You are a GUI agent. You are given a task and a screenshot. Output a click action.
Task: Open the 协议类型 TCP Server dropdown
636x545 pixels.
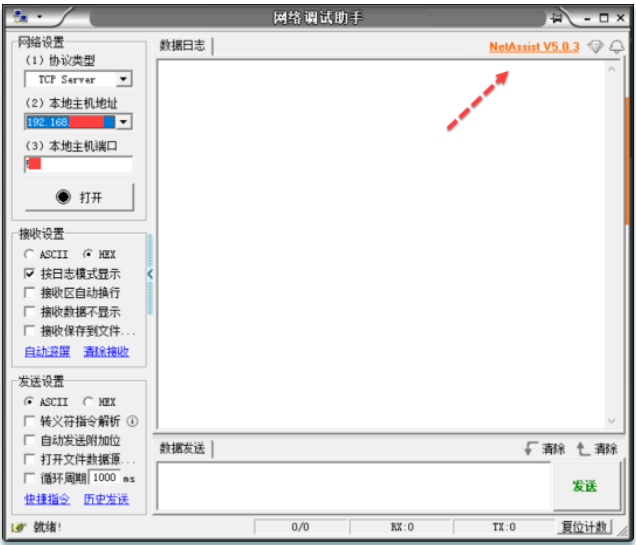pyautogui.click(x=123, y=80)
